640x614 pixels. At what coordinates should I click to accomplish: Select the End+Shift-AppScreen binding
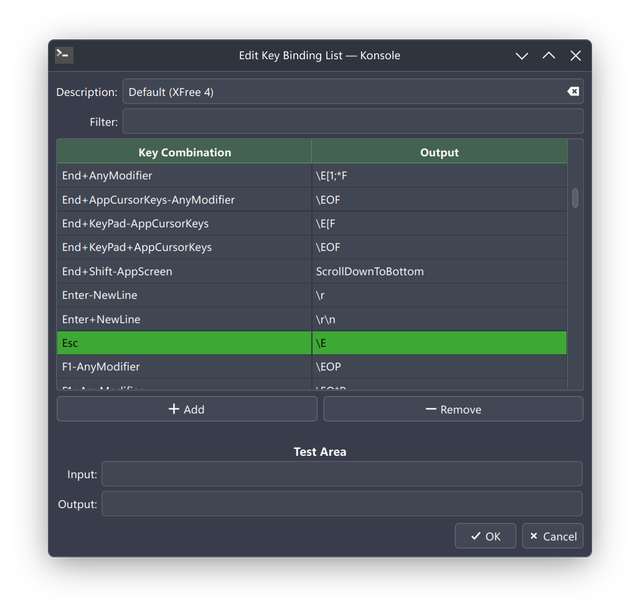tap(184, 271)
